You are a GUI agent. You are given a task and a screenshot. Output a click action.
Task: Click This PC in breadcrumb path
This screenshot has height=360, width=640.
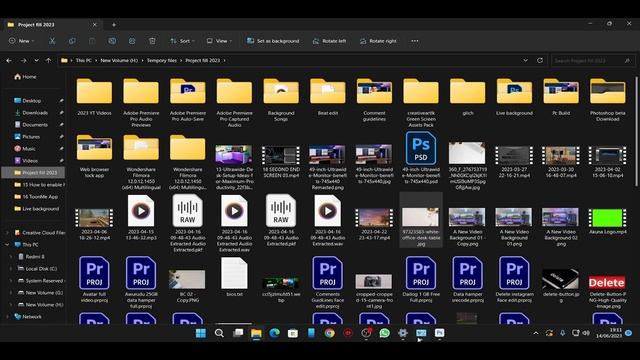(84, 60)
